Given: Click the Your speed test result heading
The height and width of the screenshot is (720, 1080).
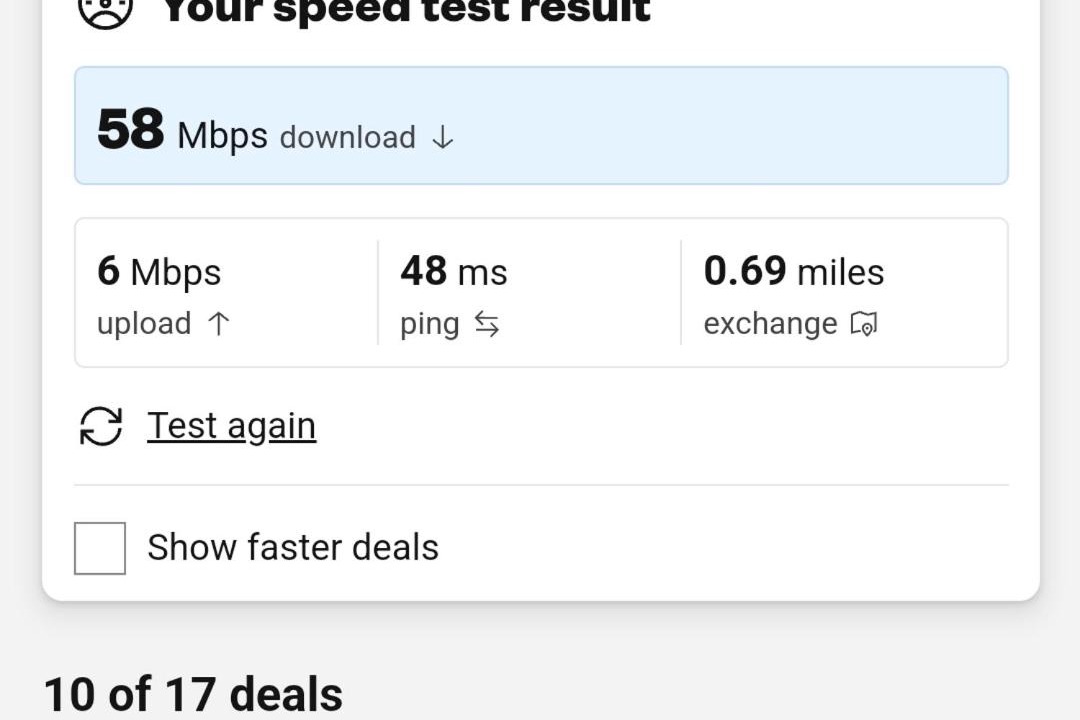Looking at the screenshot, I should click(405, 10).
